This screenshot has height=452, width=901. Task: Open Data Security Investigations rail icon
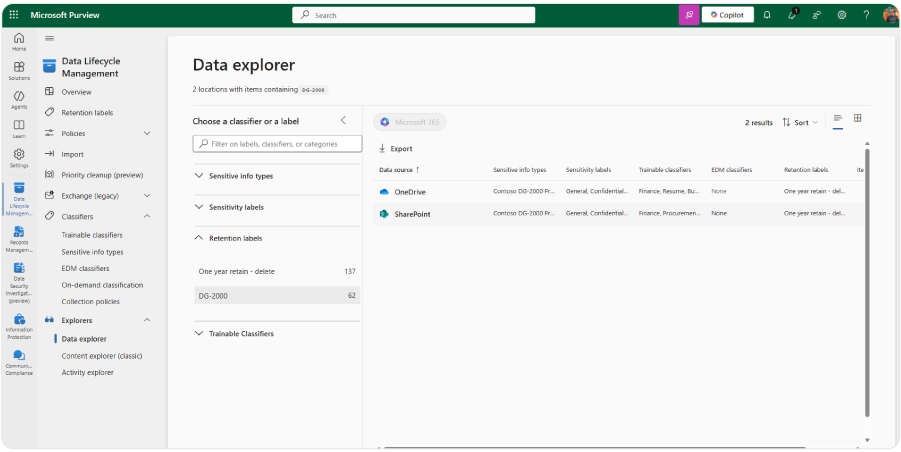tap(19, 283)
